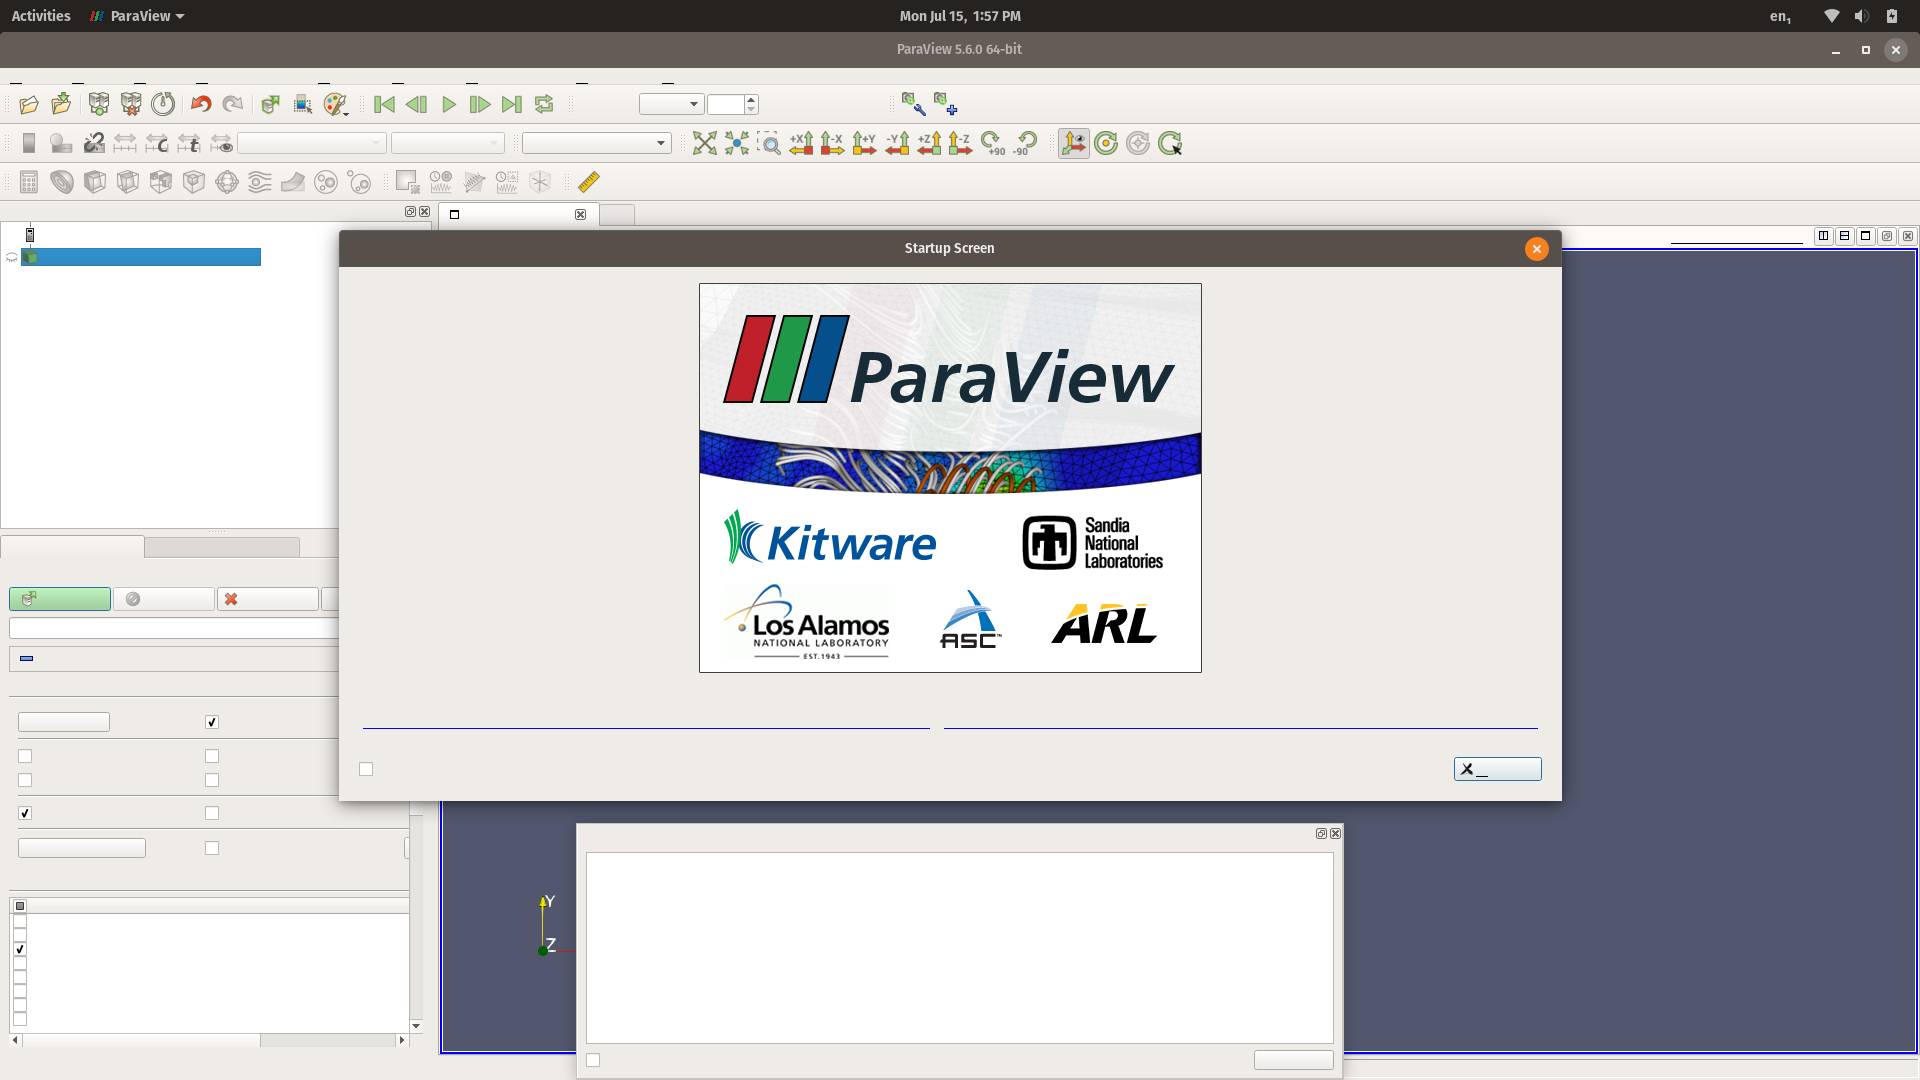Set view direction to +X

coord(801,143)
